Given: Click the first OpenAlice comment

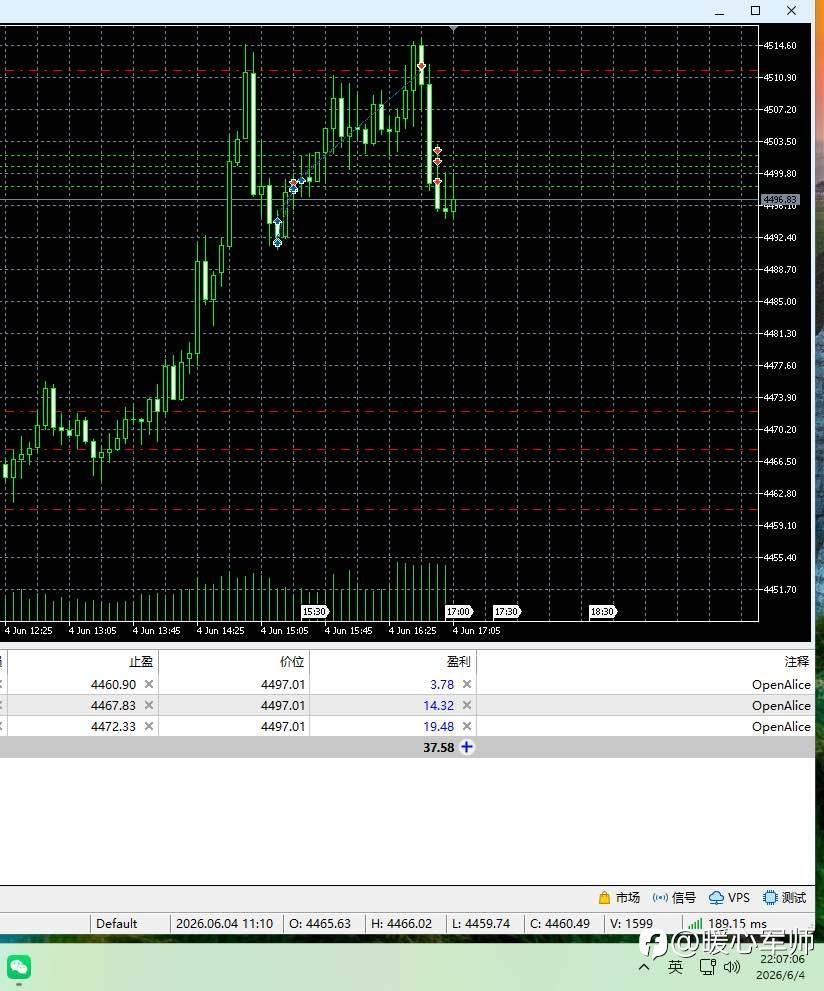Looking at the screenshot, I should tap(781, 684).
